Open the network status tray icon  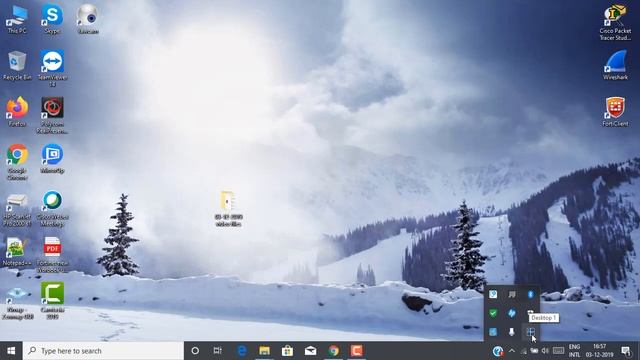[524, 351]
